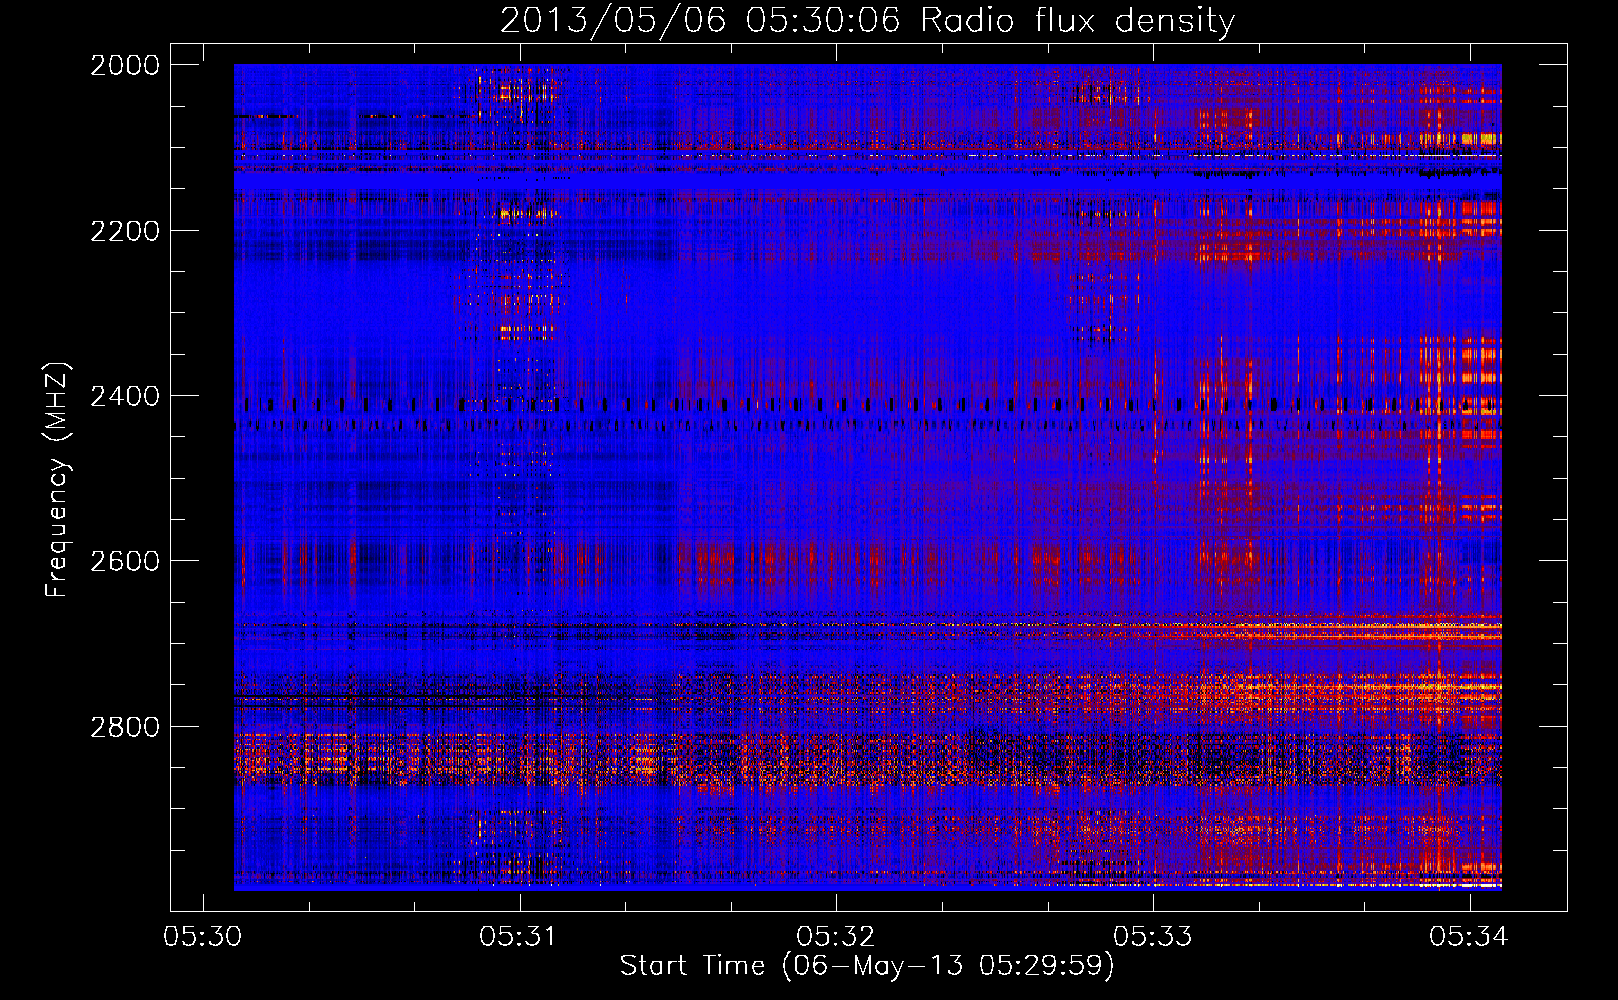
Task: Click the 2200 frequency tick label
Action: [125, 231]
